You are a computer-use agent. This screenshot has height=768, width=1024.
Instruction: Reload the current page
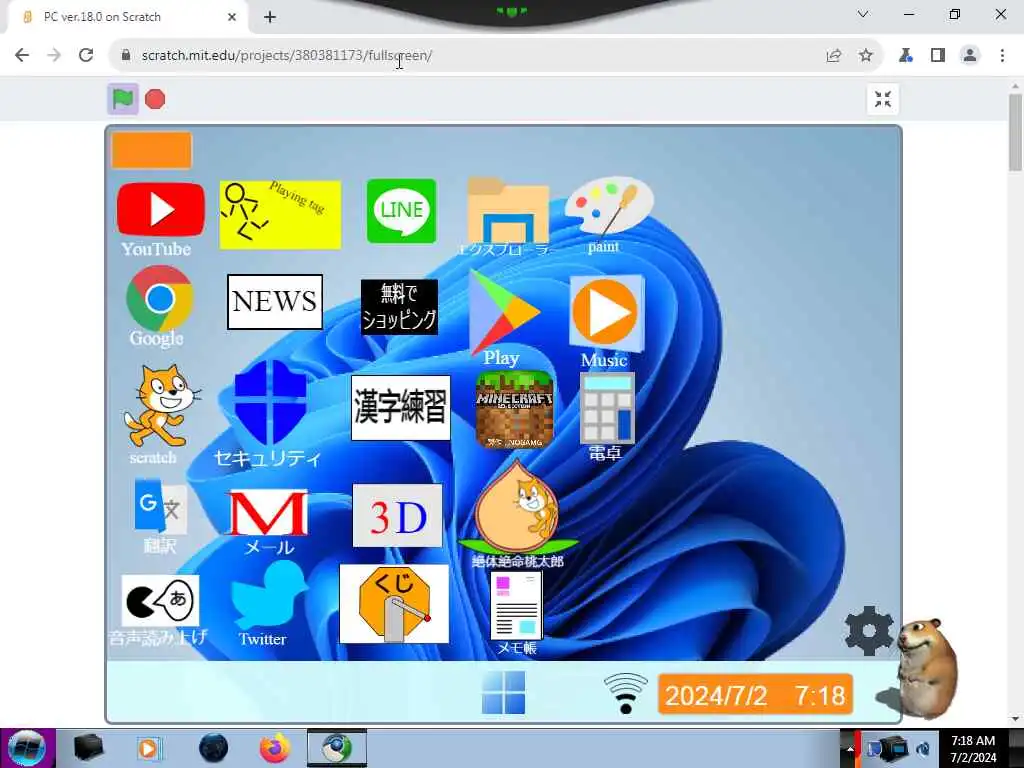(x=86, y=56)
